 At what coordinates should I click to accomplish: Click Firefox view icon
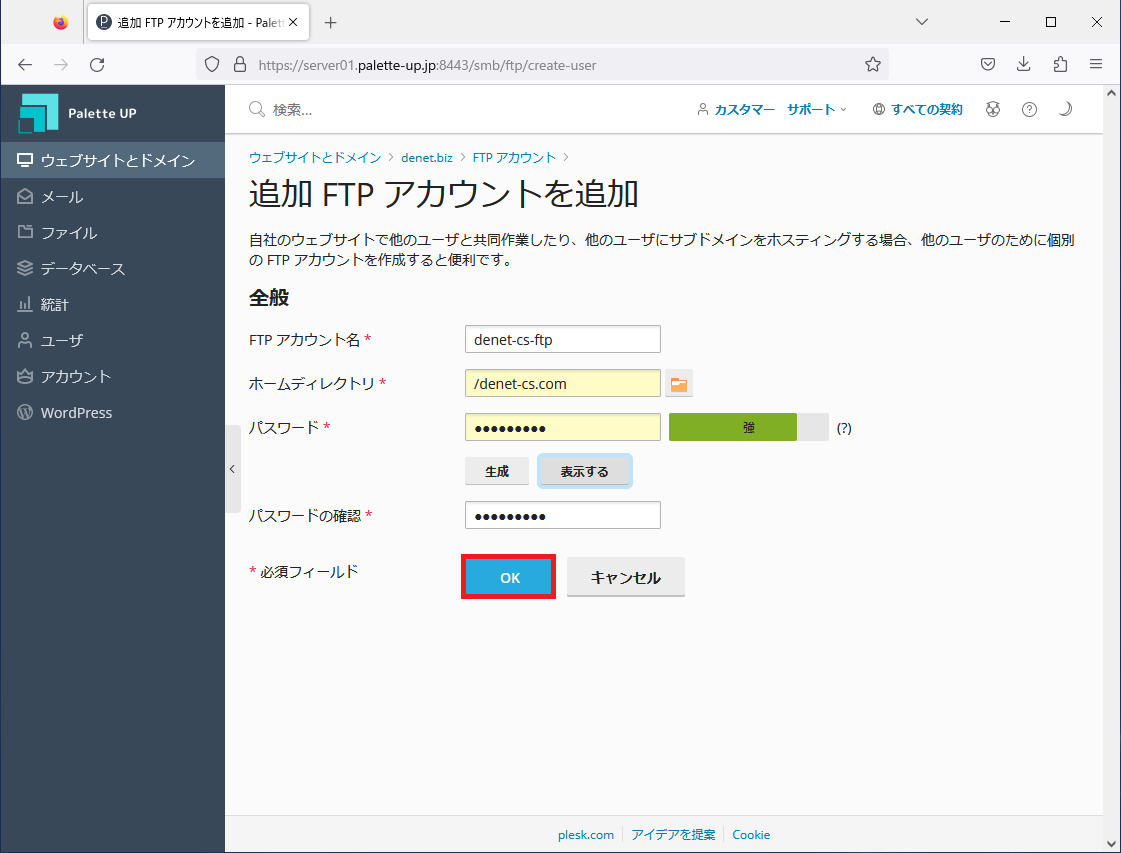(x=61, y=22)
